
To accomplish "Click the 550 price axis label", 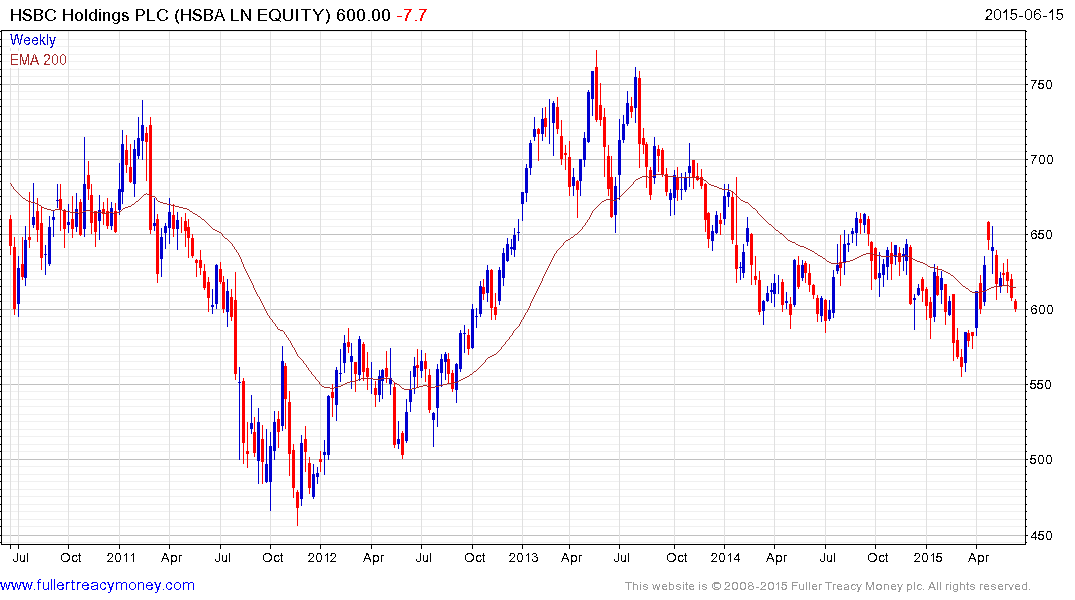I will pos(1041,385).
